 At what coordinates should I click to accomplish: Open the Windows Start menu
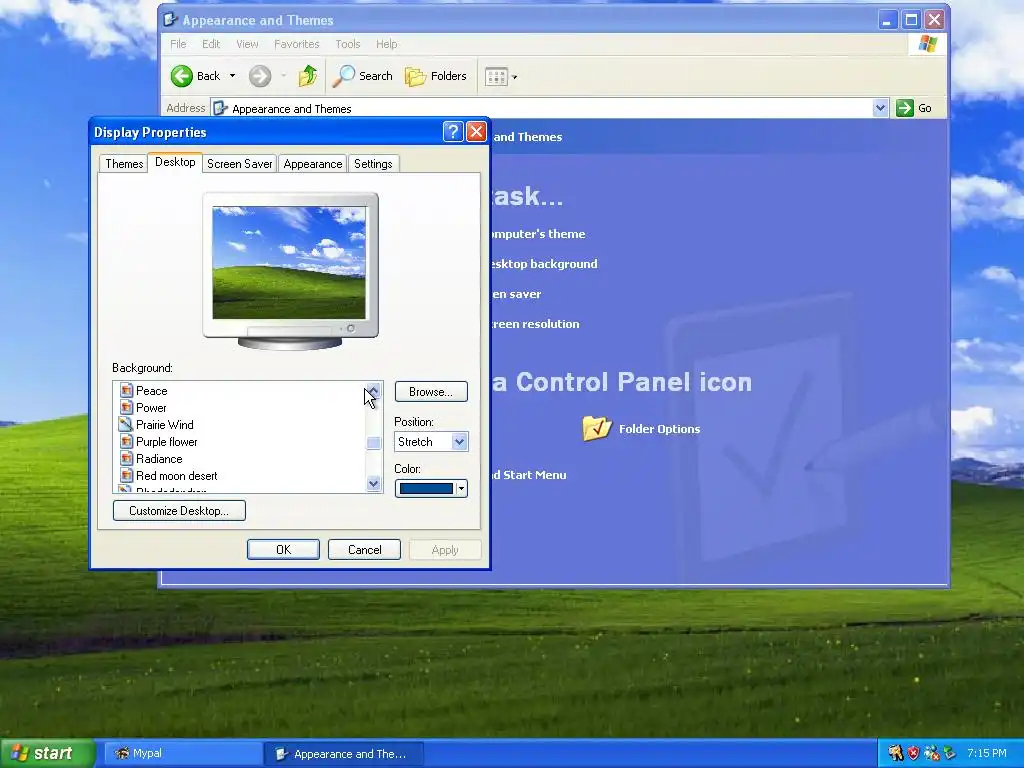tap(48, 754)
